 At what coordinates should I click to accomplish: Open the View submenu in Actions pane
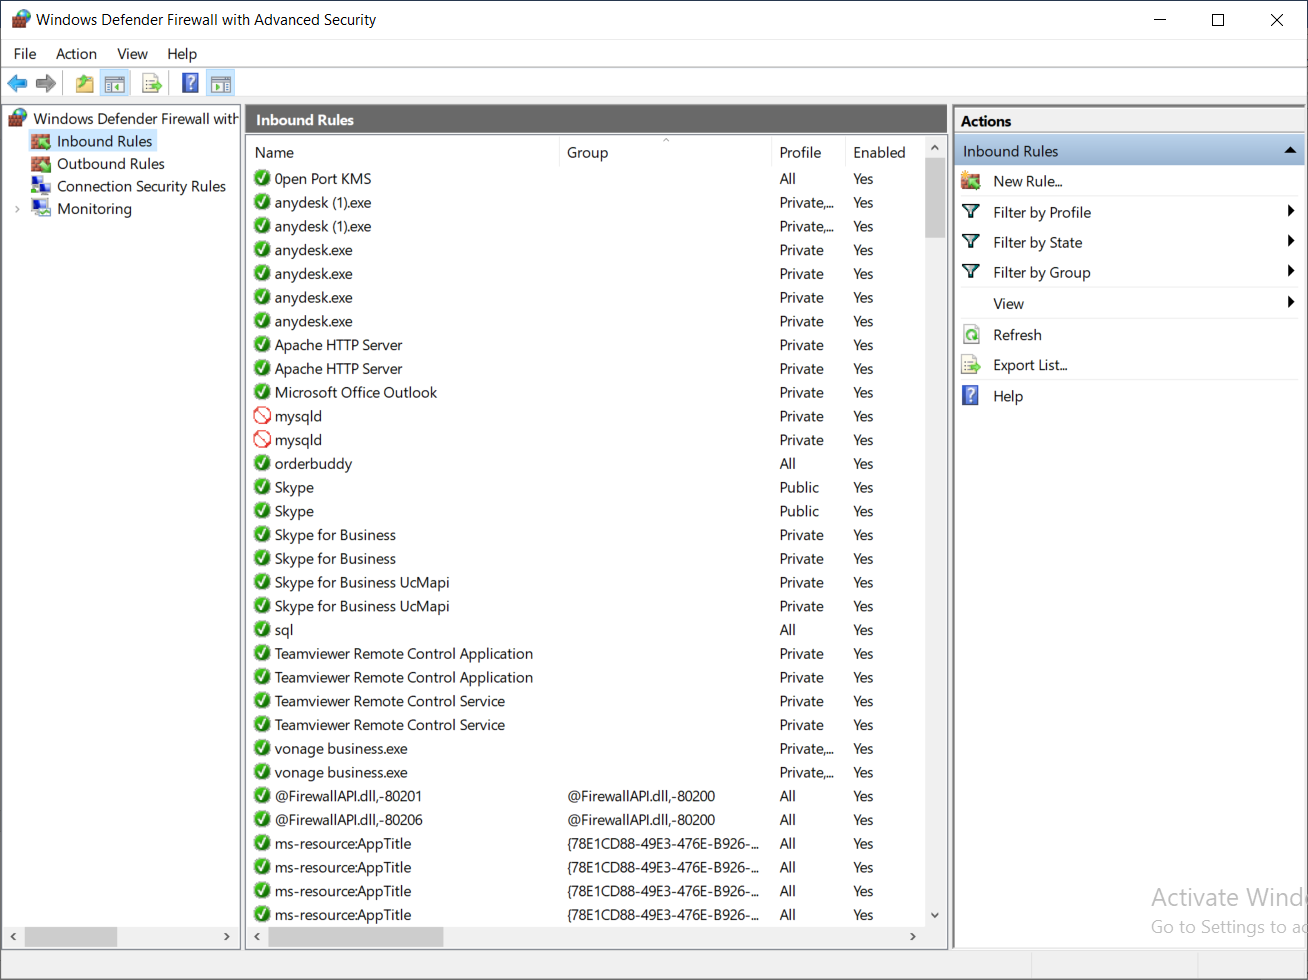(1008, 304)
